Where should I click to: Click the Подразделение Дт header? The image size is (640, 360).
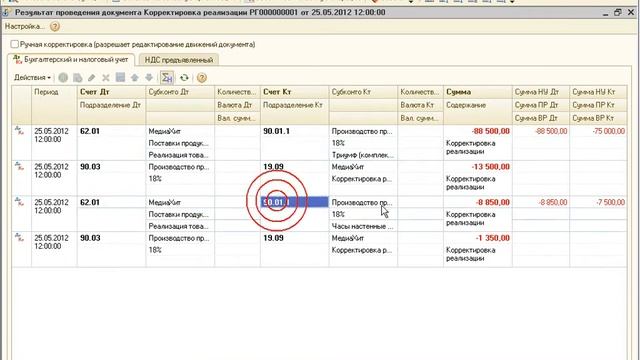(x=111, y=105)
